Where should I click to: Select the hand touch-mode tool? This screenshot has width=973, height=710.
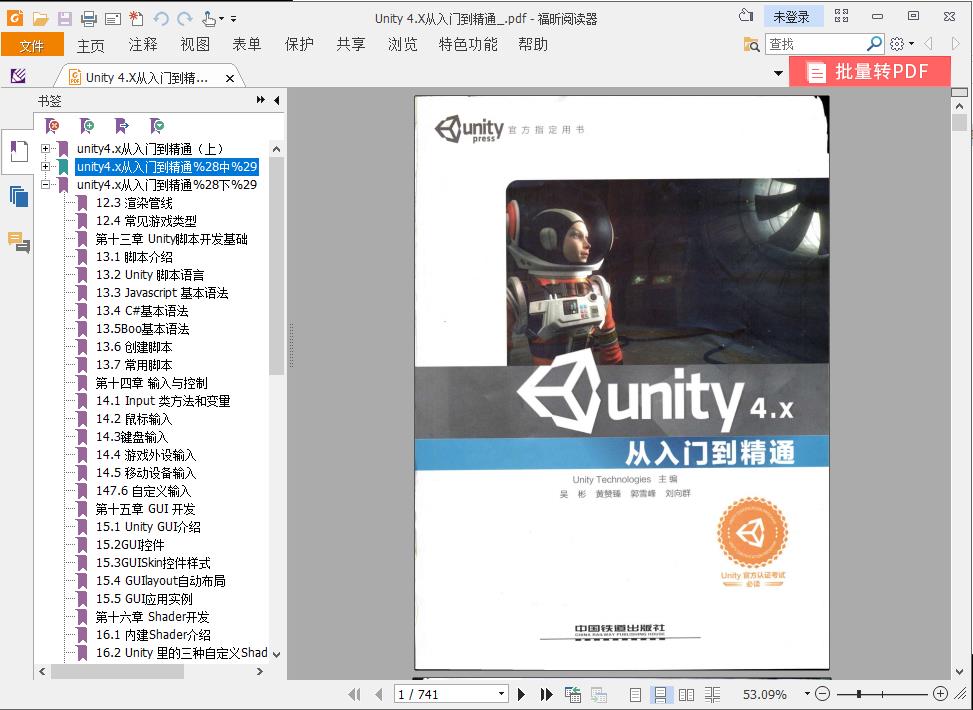209,19
